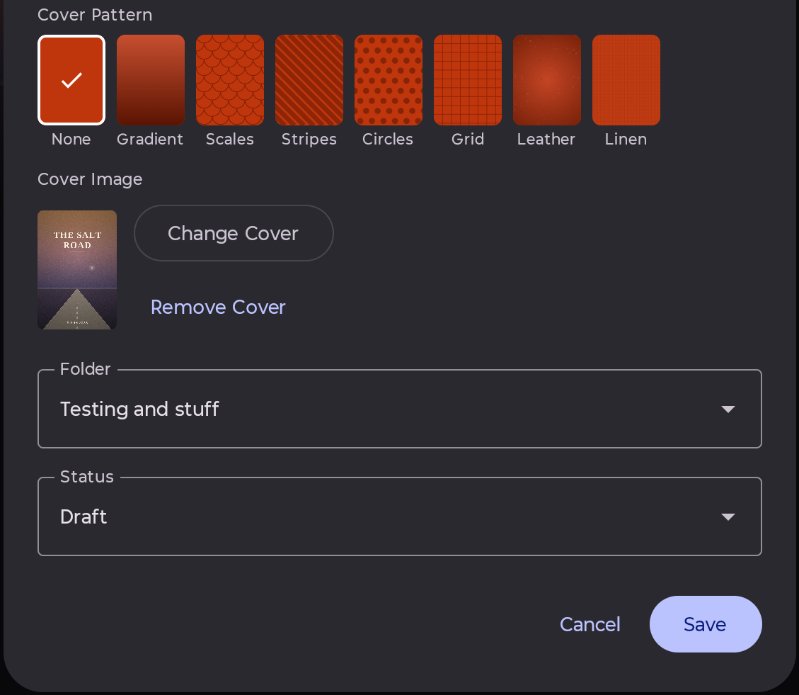Select the Stripes cover pattern
The image size is (799, 695).
click(309, 80)
